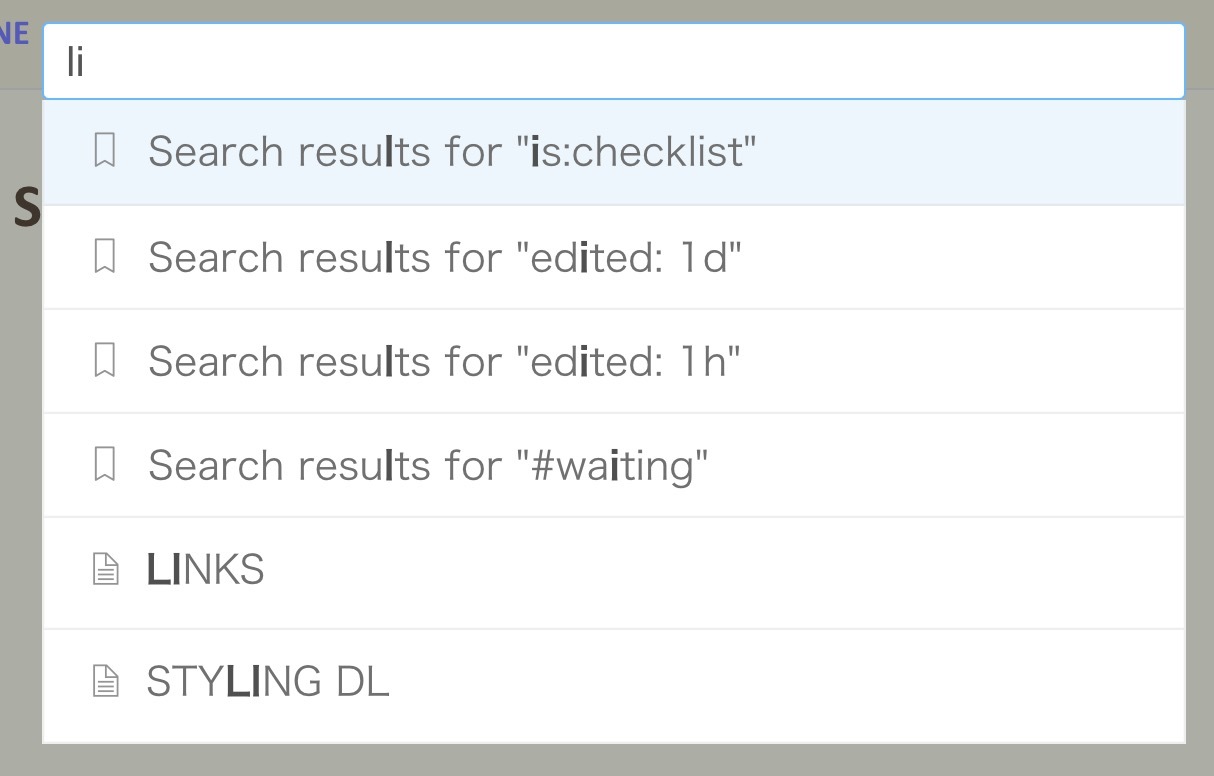Click the last row of the suggestion list
The width and height of the screenshot is (1214, 776).
pos(612,680)
